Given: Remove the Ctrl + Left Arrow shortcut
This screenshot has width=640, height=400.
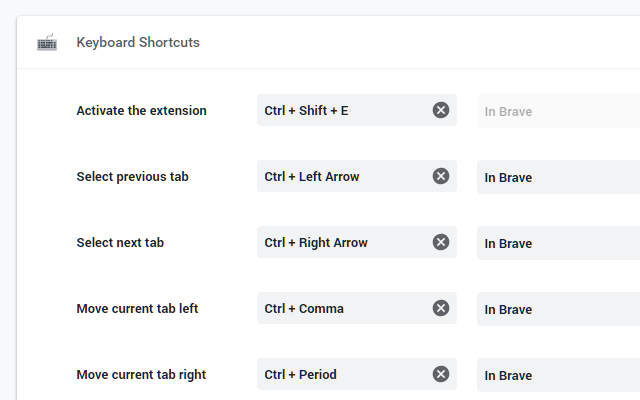Looking at the screenshot, I should [x=441, y=176].
